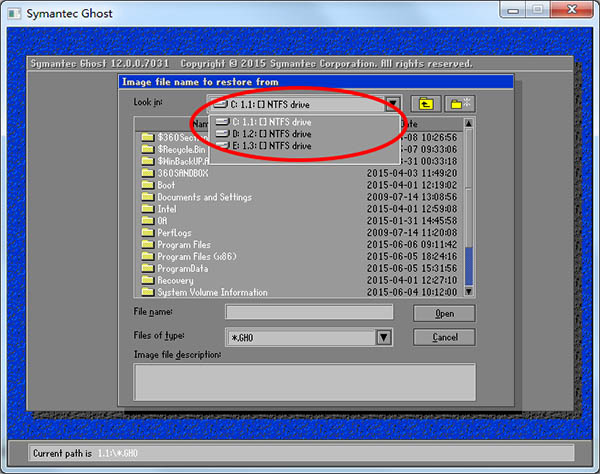600x474 pixels.
Task: Go up one folder level icon
Action: coord(426,104)
